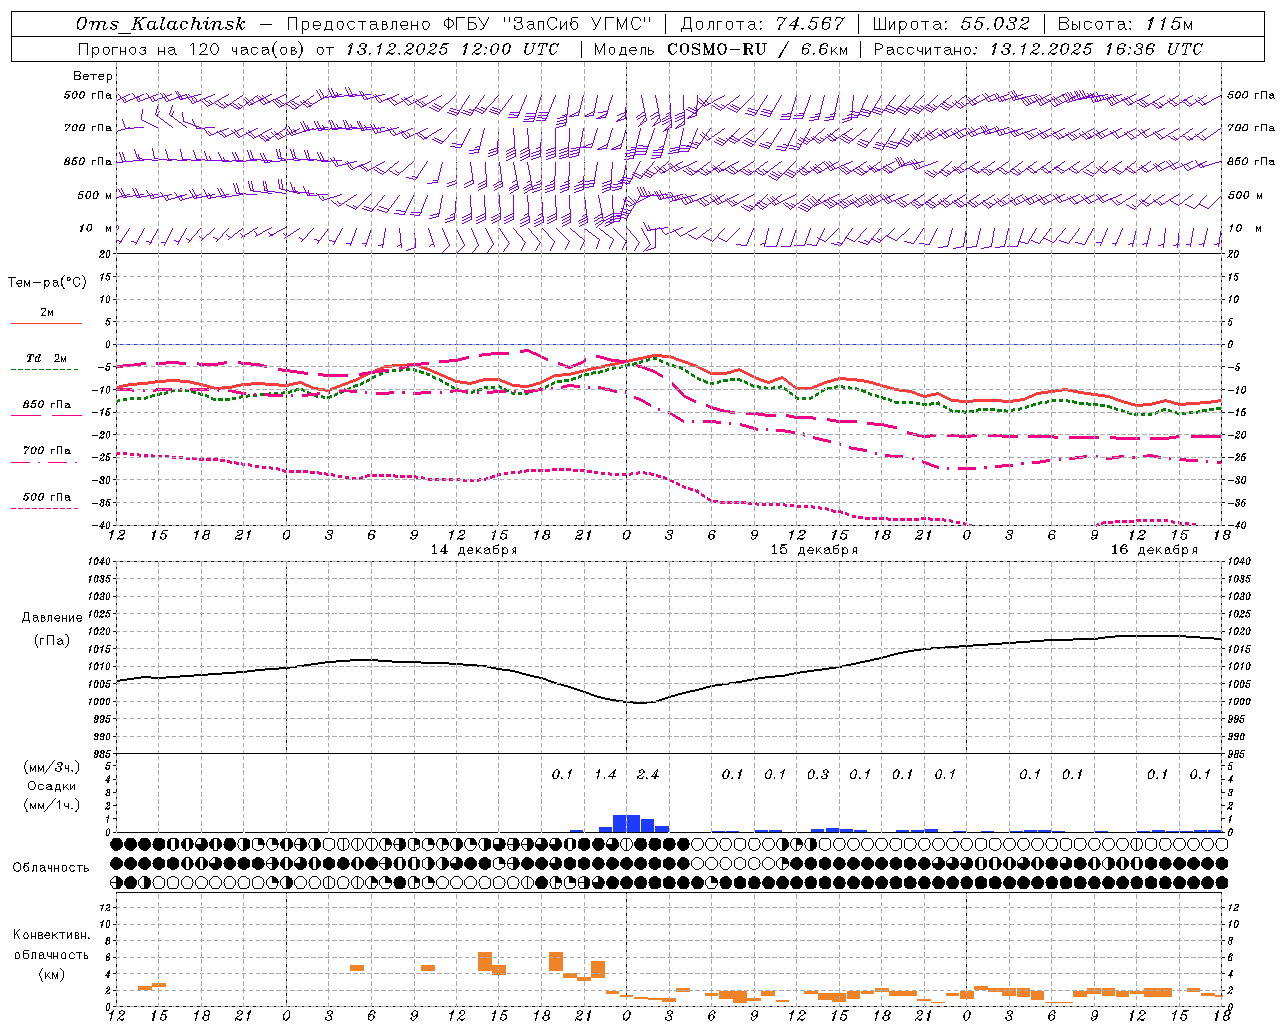Click the (мм/3ч.) unit label
Image resolution: width=1280 pixels, height=1024 pixels.
click(51, 767)
